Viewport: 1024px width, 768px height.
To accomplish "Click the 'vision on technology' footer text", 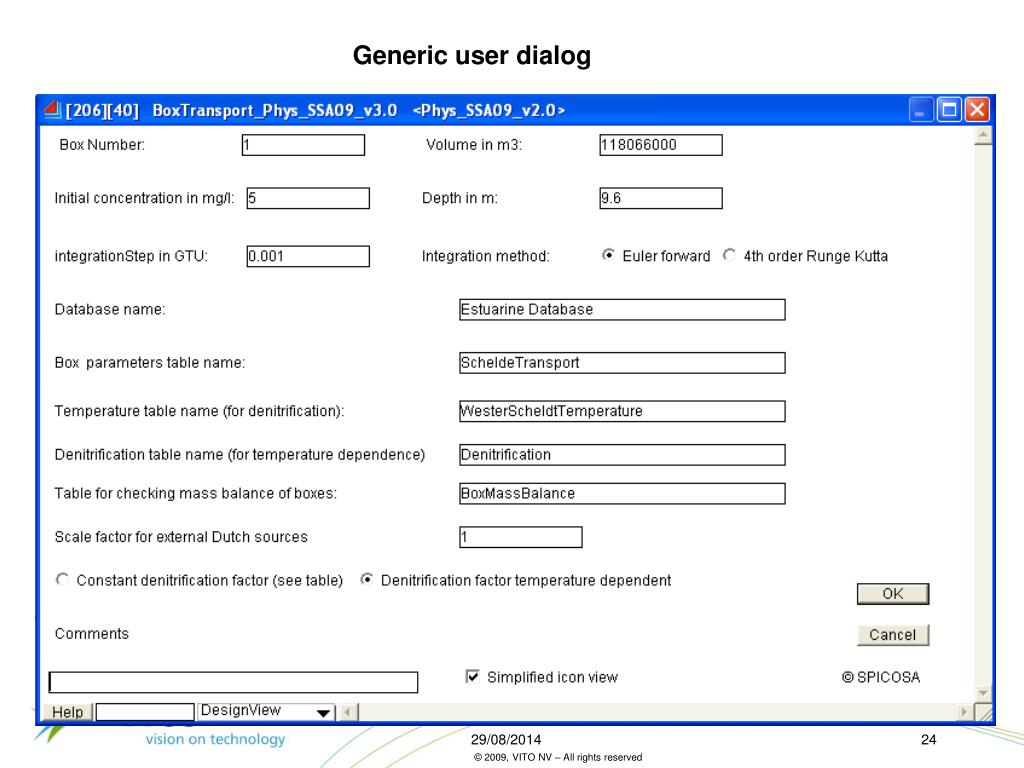I will (216, 739).
